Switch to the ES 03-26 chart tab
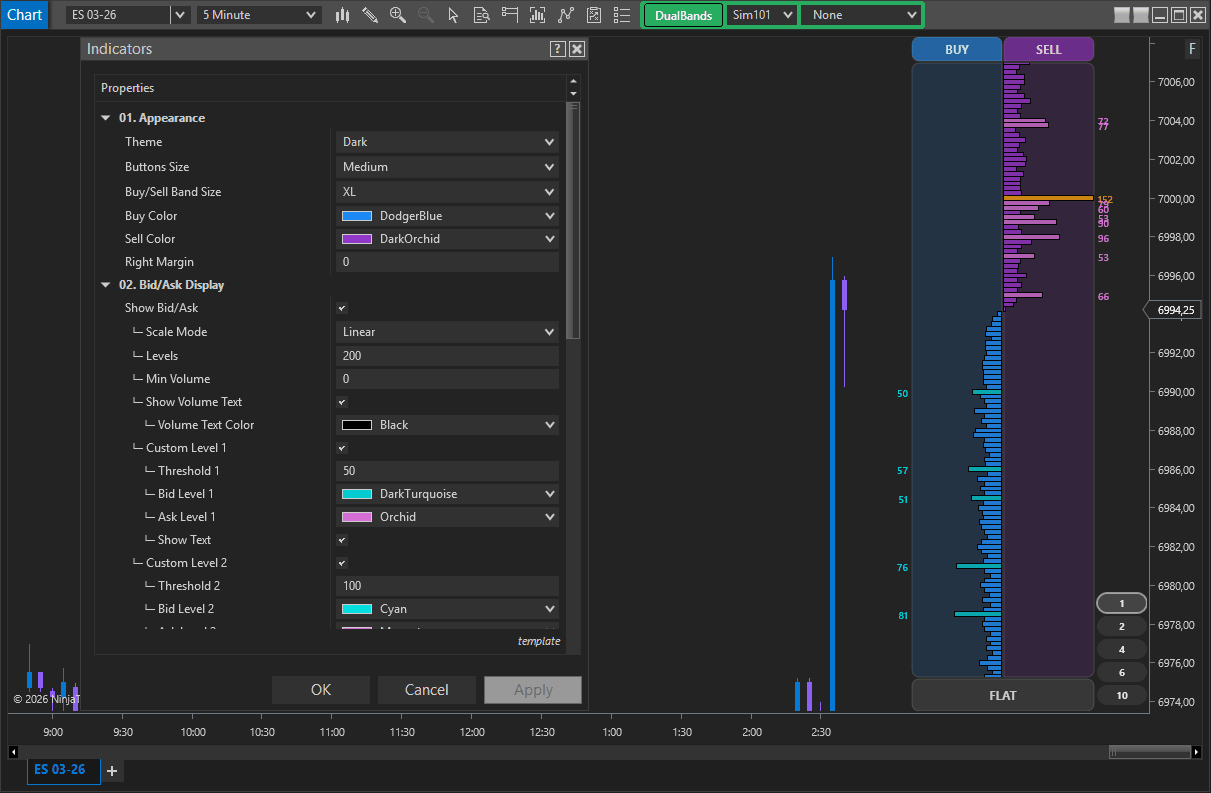Screen dimensions: 1211x793 click(x=62, y=770)
